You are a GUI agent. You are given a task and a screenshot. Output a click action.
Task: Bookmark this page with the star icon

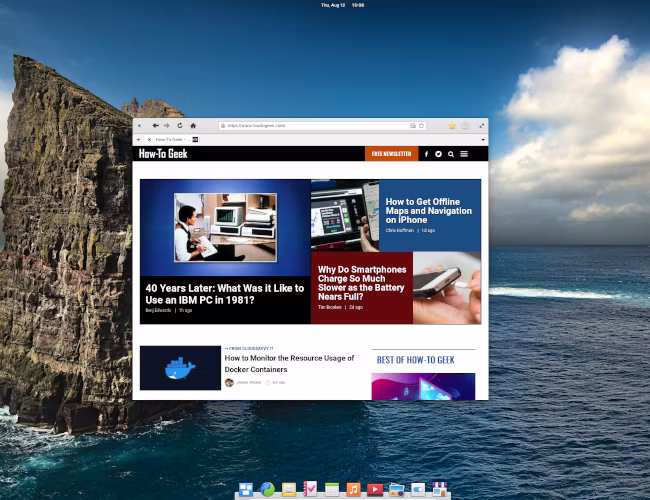click(421, 126)
